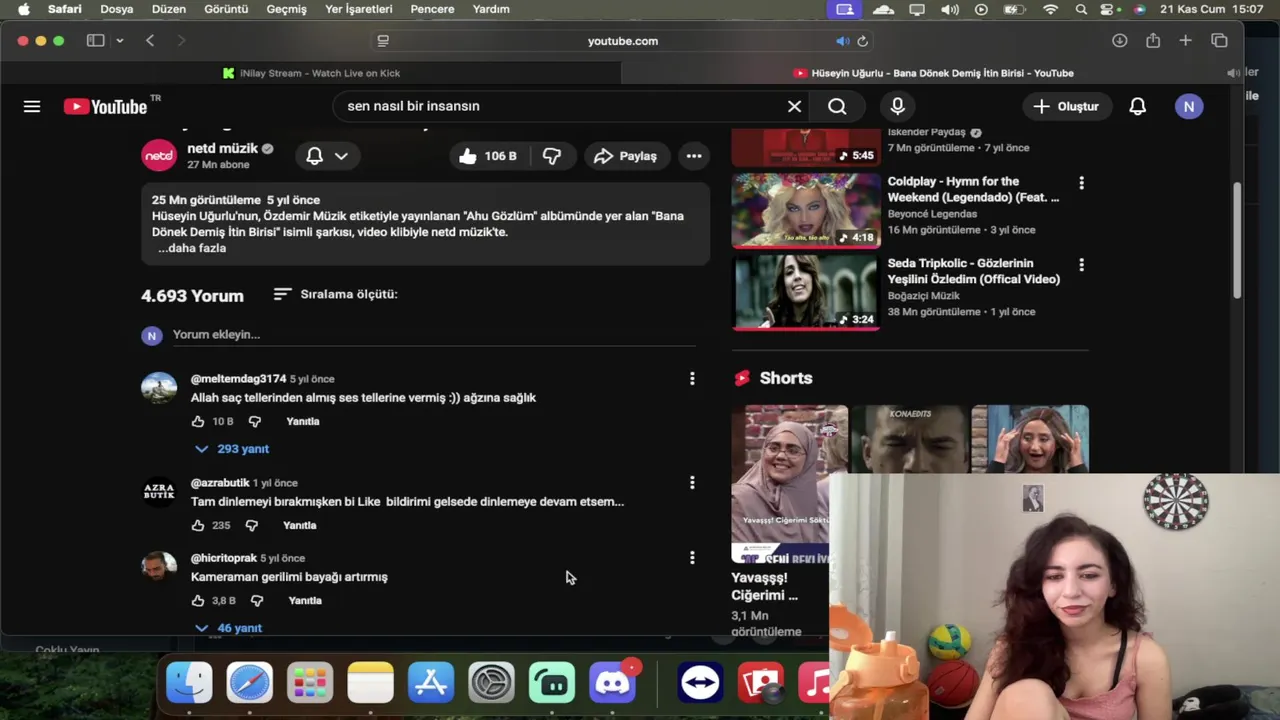This screenshot has height=720, width=1280.
Task: Toggle Safari sidebar button
Action: pos(95,41)
